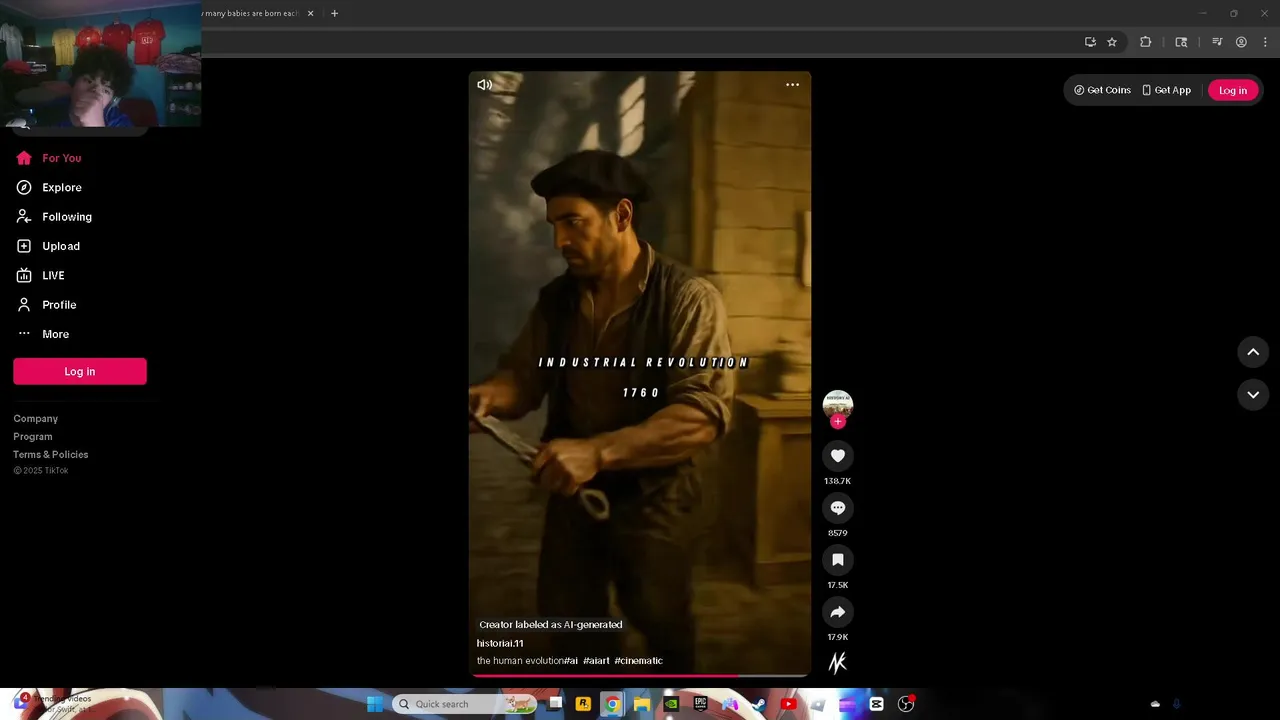Open comments via the speech bubble icon
1280x720 pixels.
(838, 508)
